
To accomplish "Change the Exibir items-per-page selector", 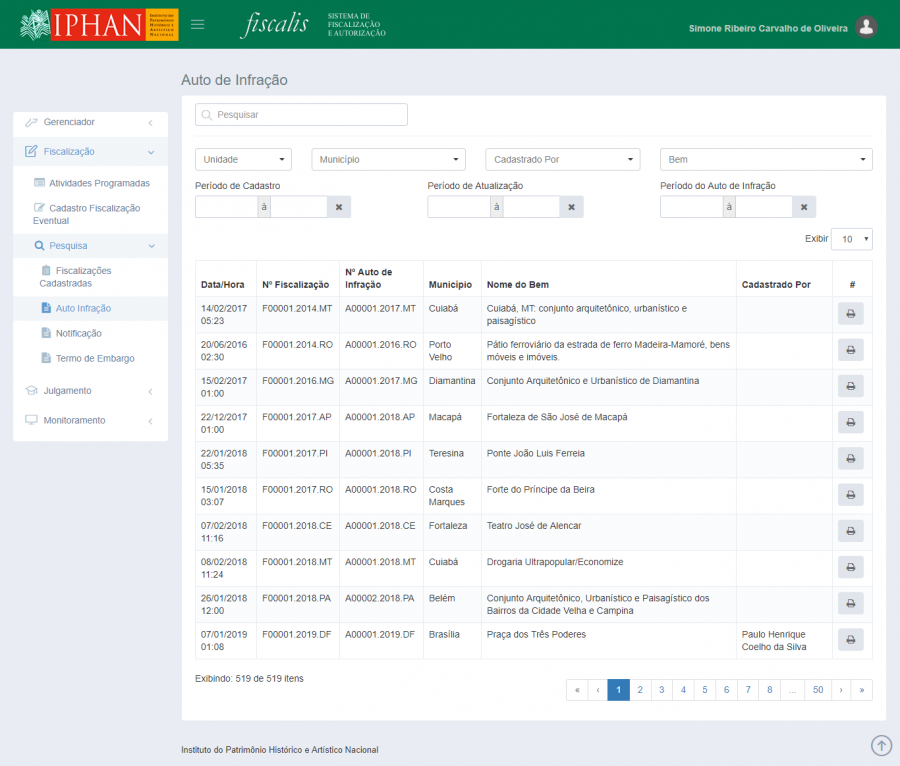I will click(x=851, y=240).
